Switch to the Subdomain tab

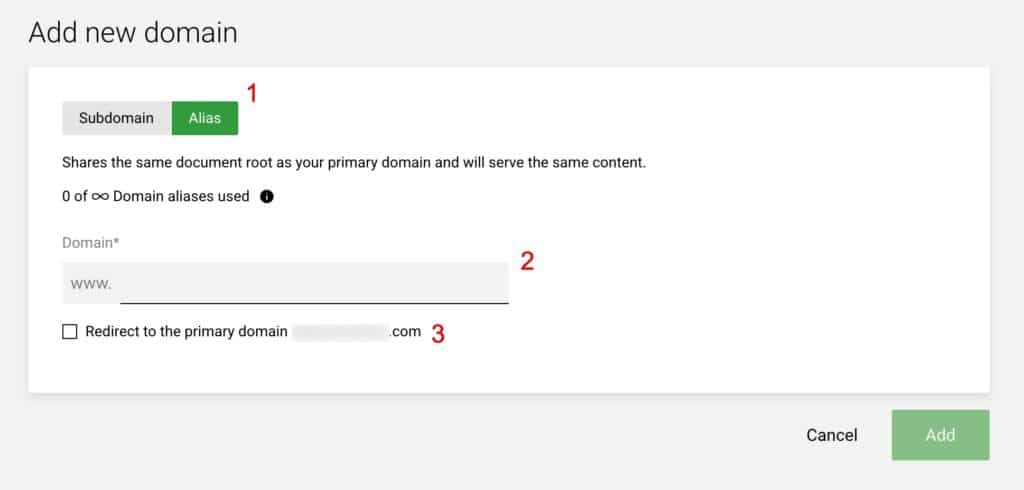pyautogui.click(x=117, y=118)
